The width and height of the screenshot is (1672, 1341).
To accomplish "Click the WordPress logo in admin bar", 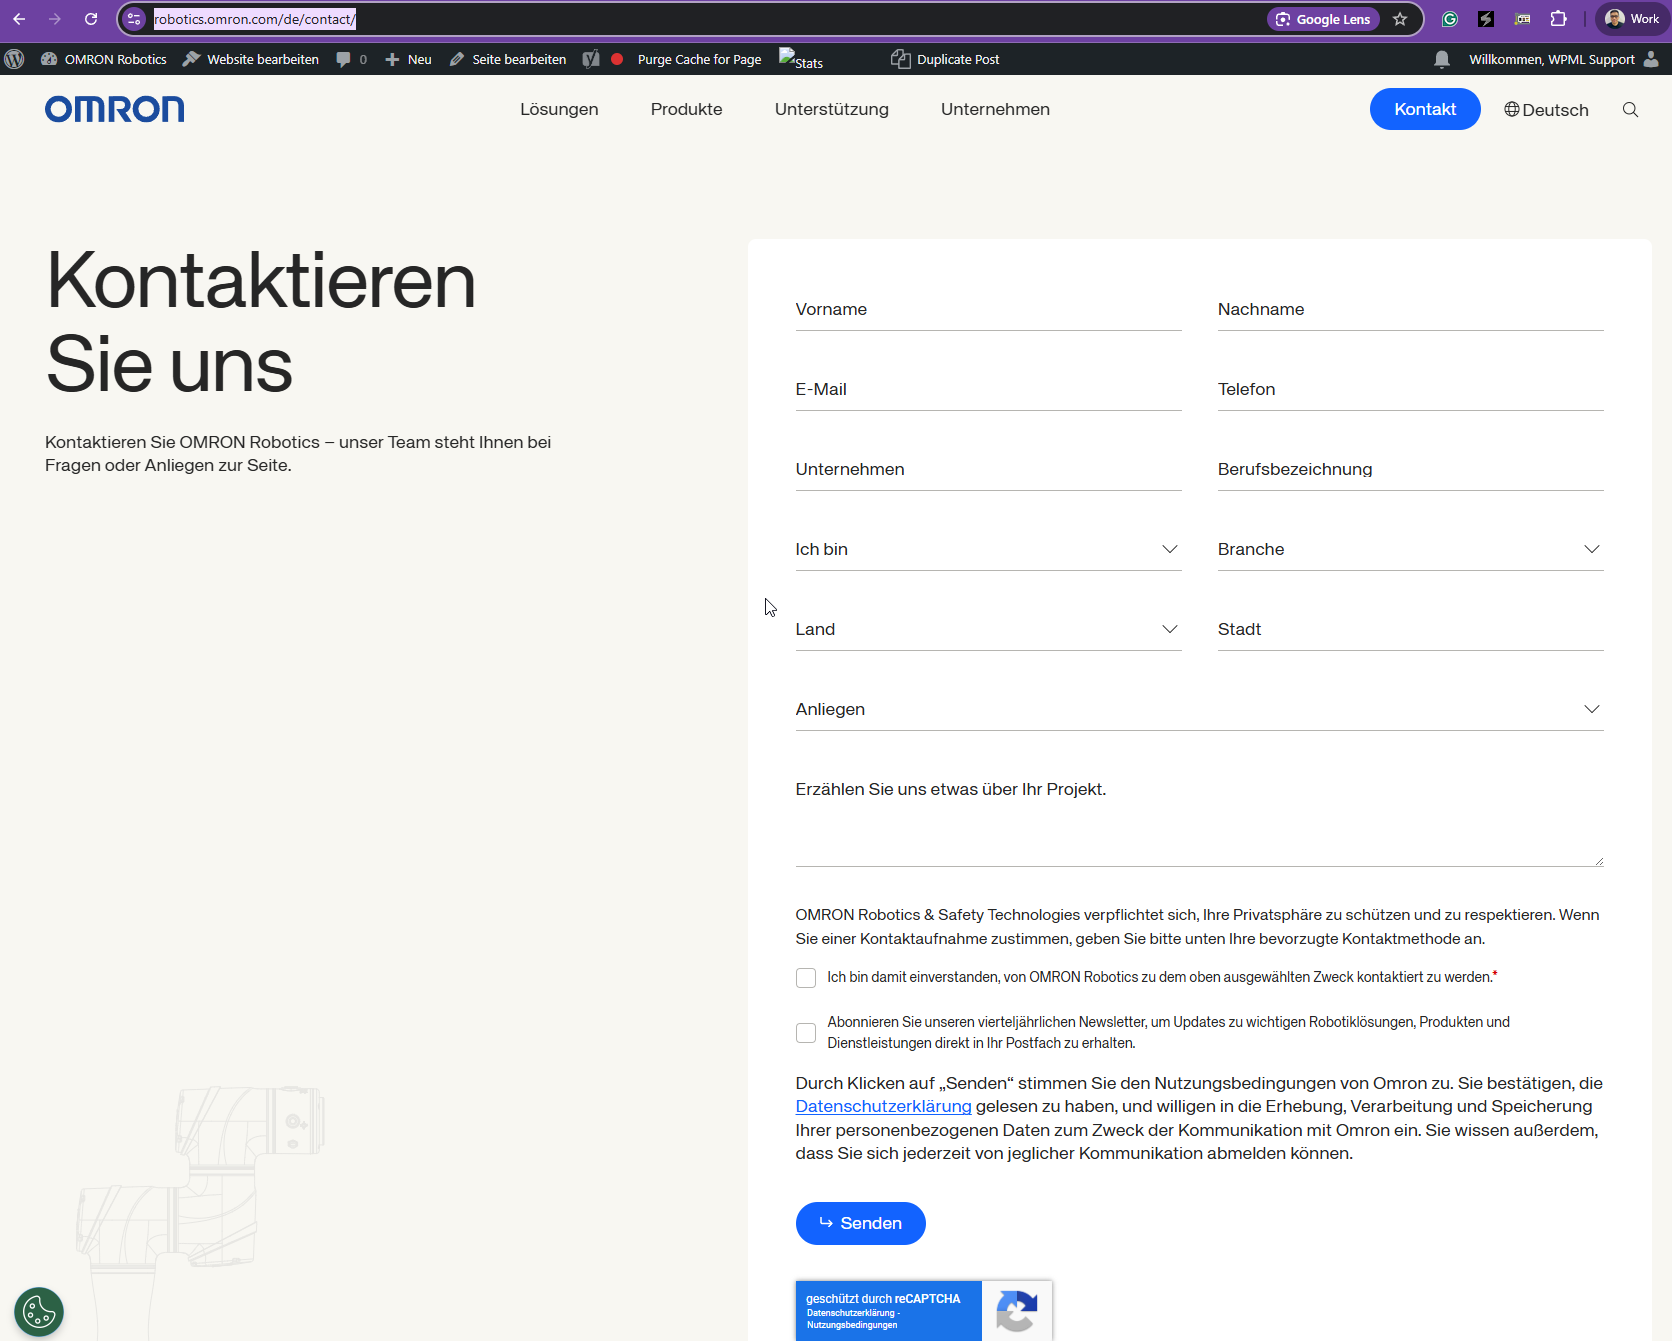I will pyautogui.click(x=14, y=59).
